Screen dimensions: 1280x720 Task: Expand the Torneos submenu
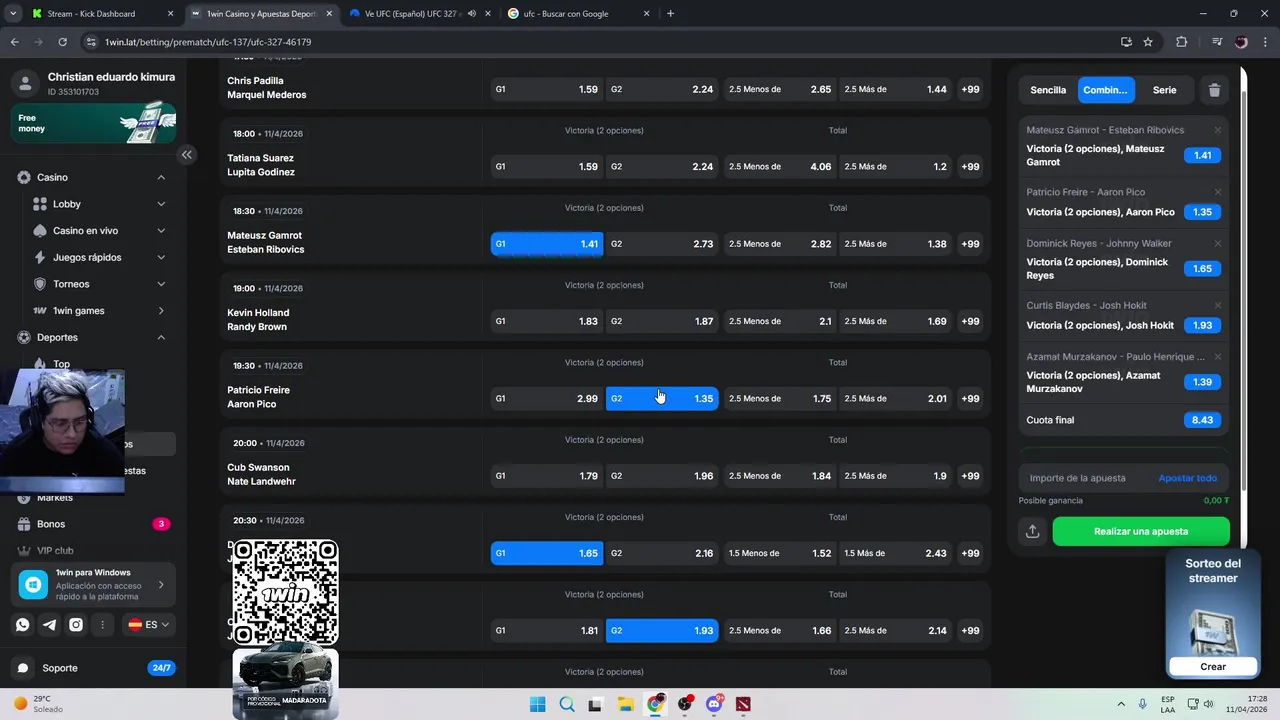pos(161,284)
